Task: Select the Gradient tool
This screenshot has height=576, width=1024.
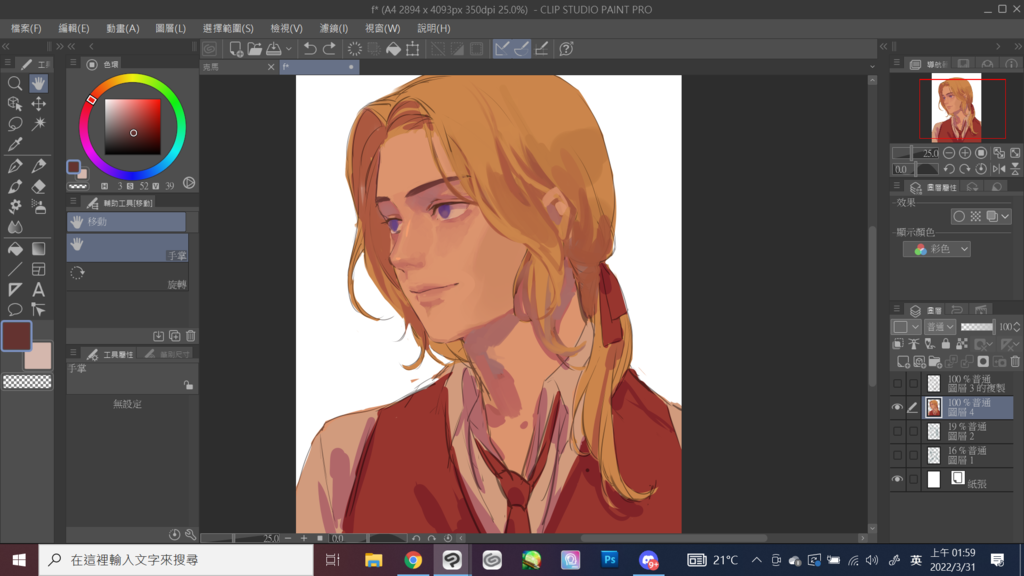Action: pyautogui.click(x=39, y=249)
